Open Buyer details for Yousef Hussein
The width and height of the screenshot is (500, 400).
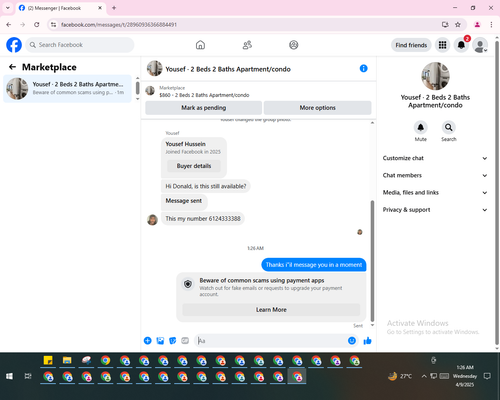194,166
